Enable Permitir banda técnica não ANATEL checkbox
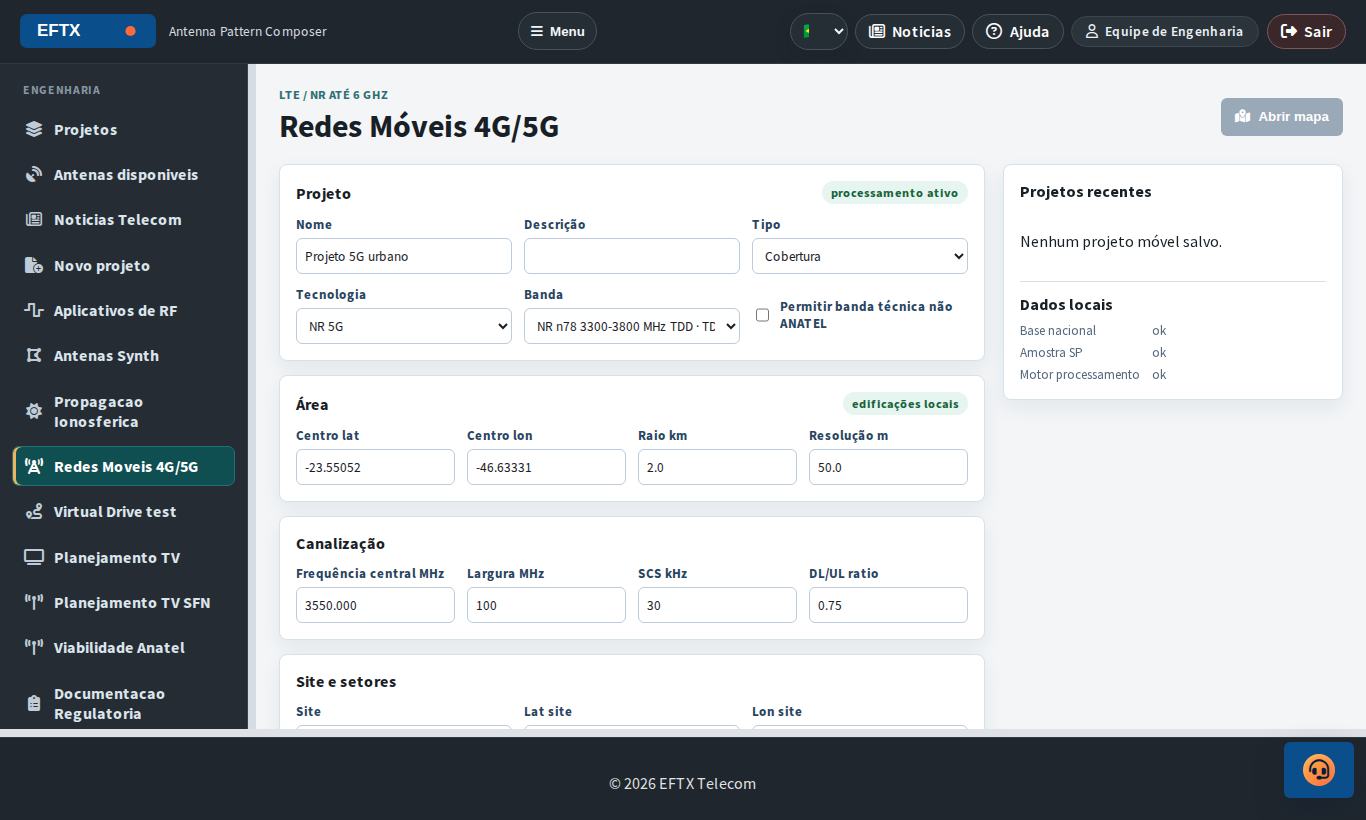Image resolution: width=1366 pixels, height=820 pixels. (762, 315)
